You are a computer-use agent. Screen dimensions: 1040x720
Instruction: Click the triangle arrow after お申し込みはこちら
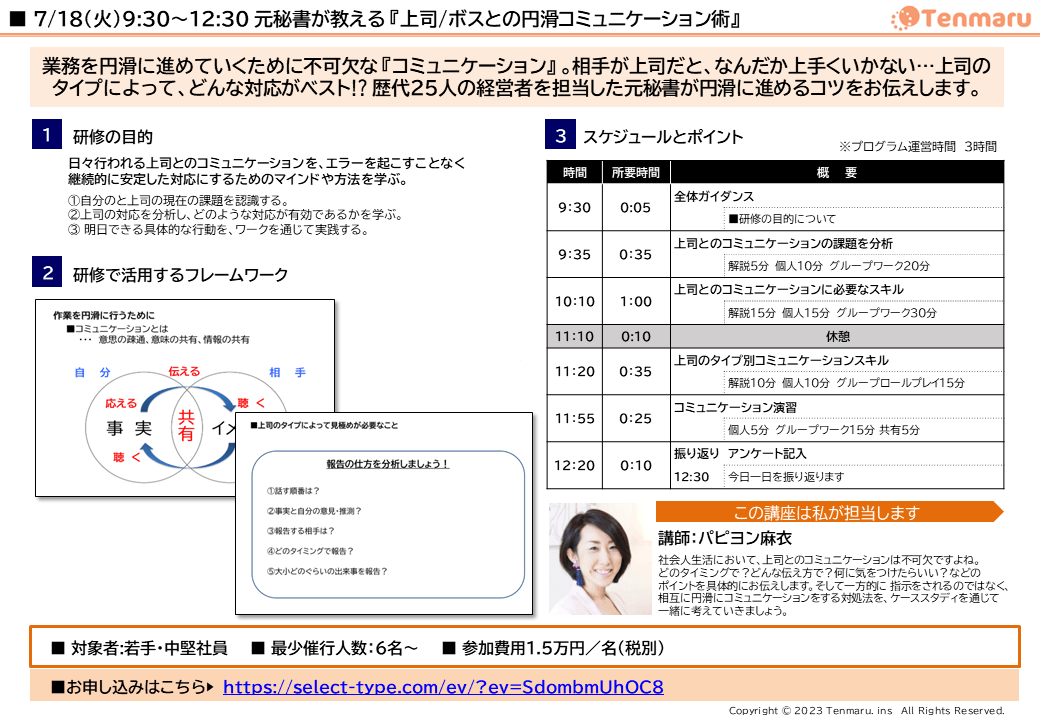(x=210, y=687)
